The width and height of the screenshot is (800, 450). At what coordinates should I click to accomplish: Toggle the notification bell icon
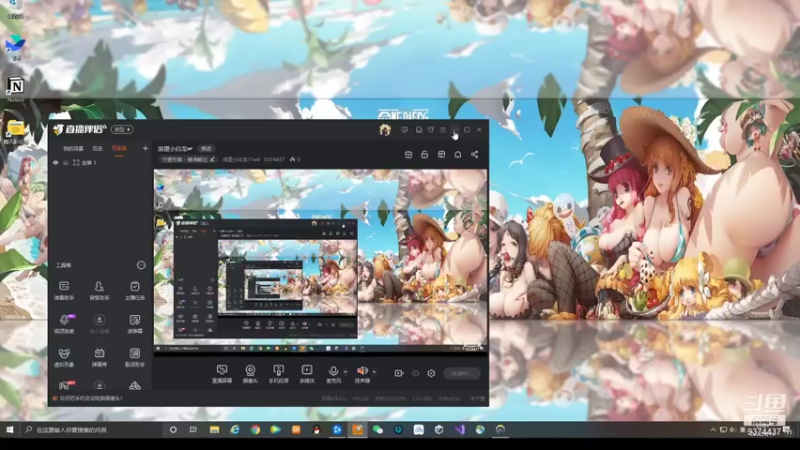click(458, 155)
